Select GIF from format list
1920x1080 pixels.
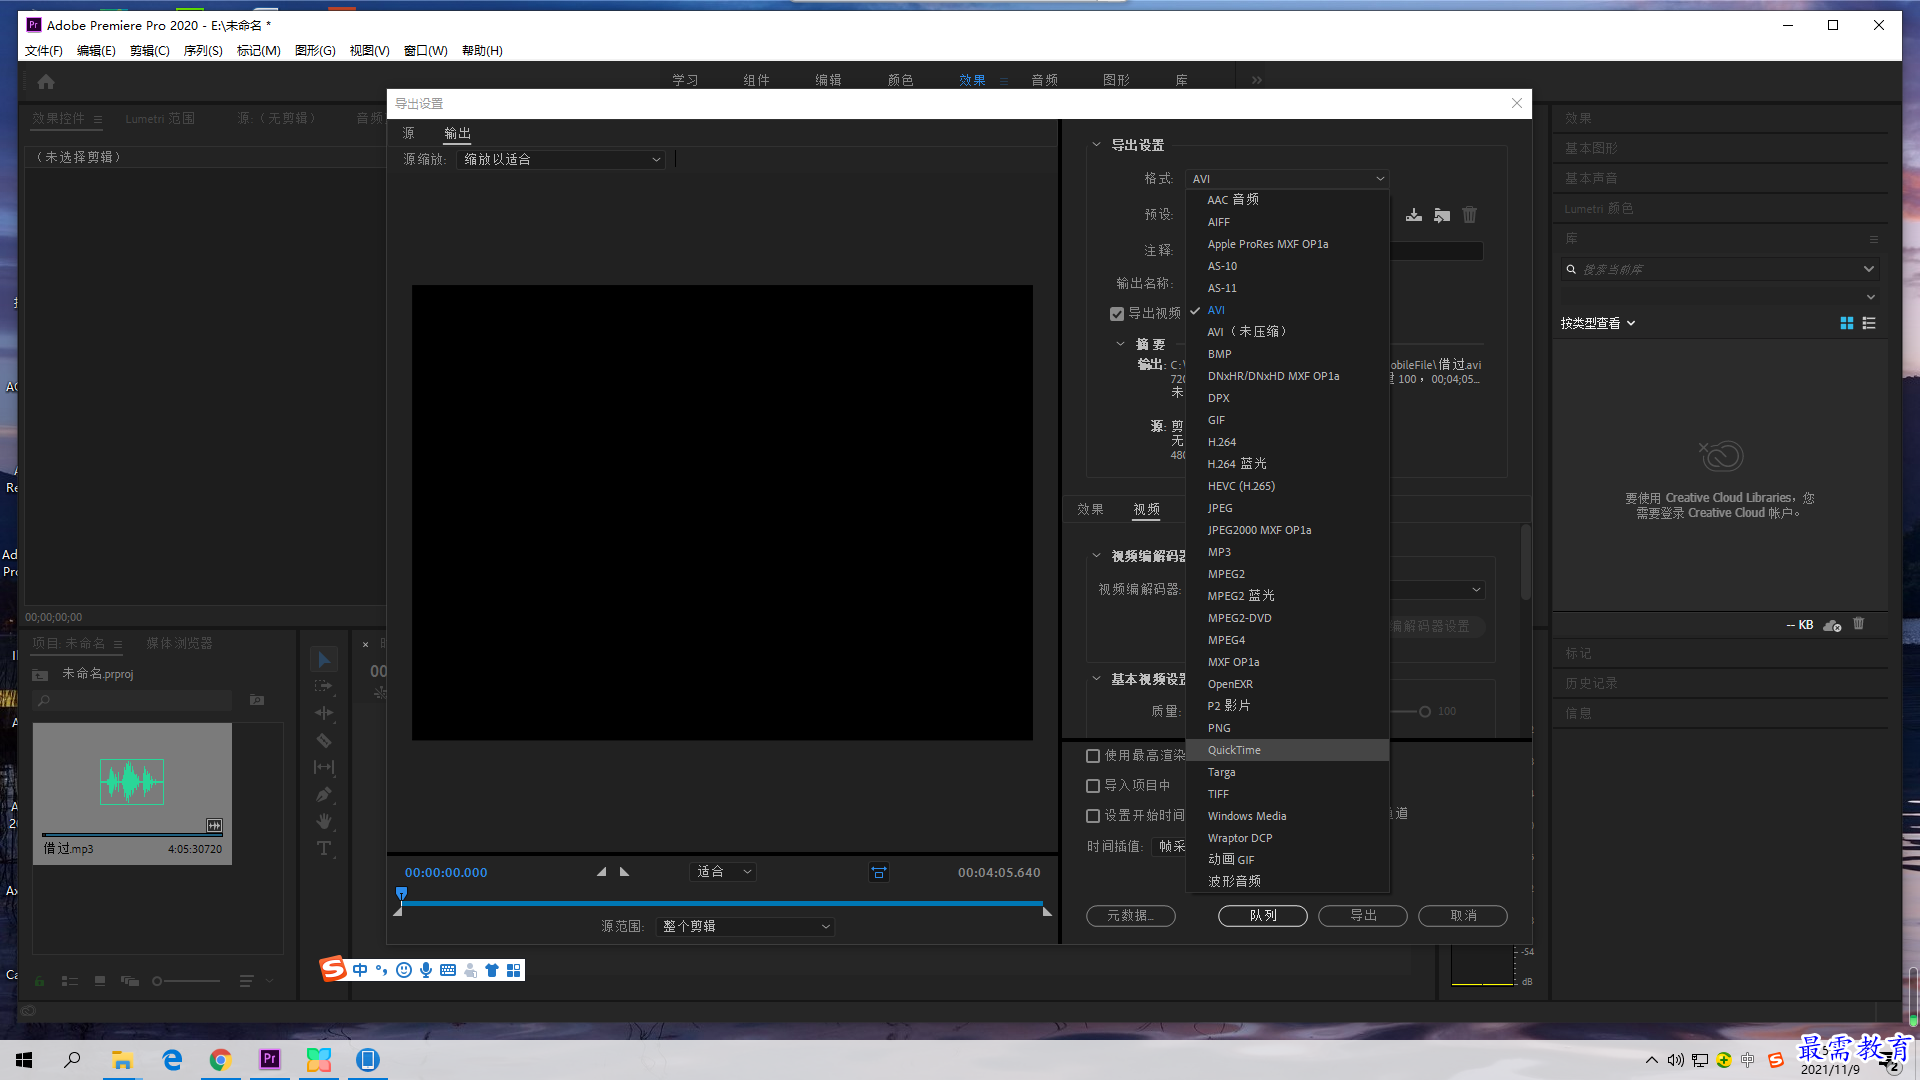coord(1287,420)
